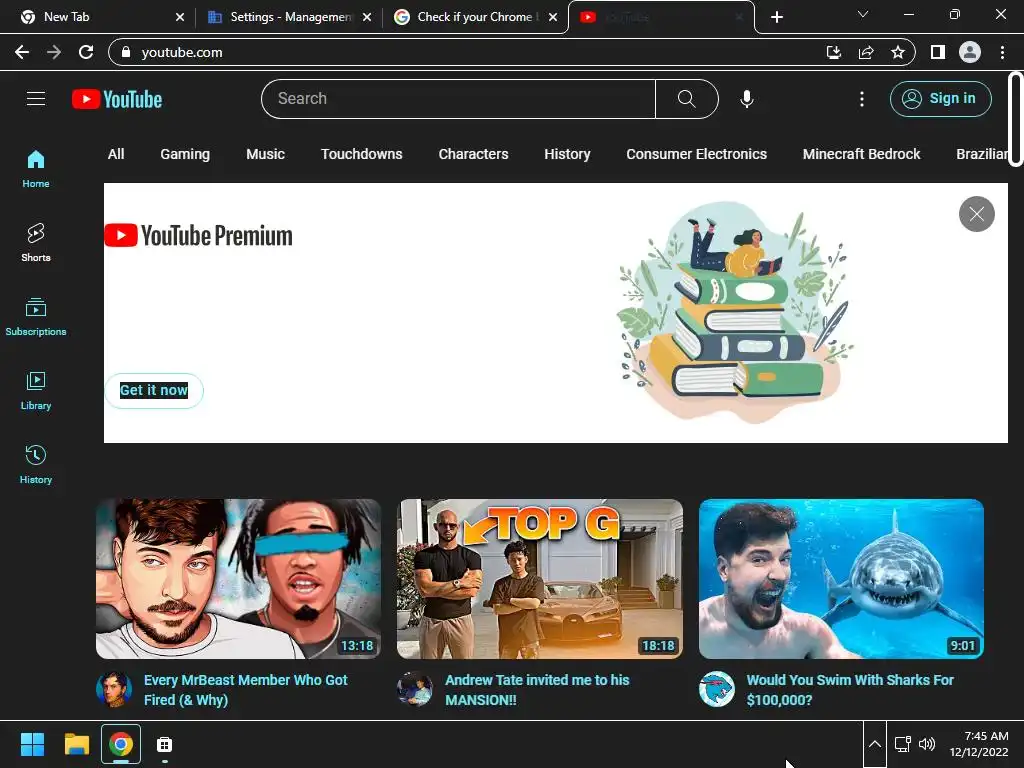Image resolution: width=1024 pixels, height=768 pixels.
Task: Open a new browser tab
Action: 776,17
